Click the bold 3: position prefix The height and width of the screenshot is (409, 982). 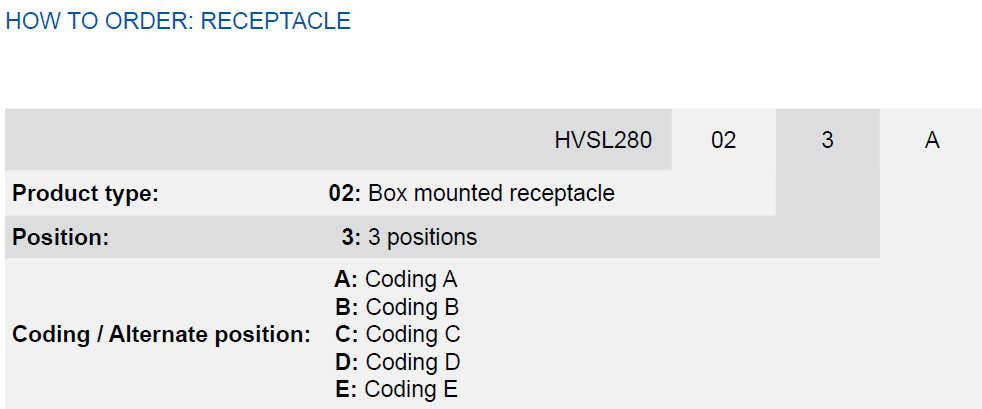pyautogui.click(x=351, y=237)
